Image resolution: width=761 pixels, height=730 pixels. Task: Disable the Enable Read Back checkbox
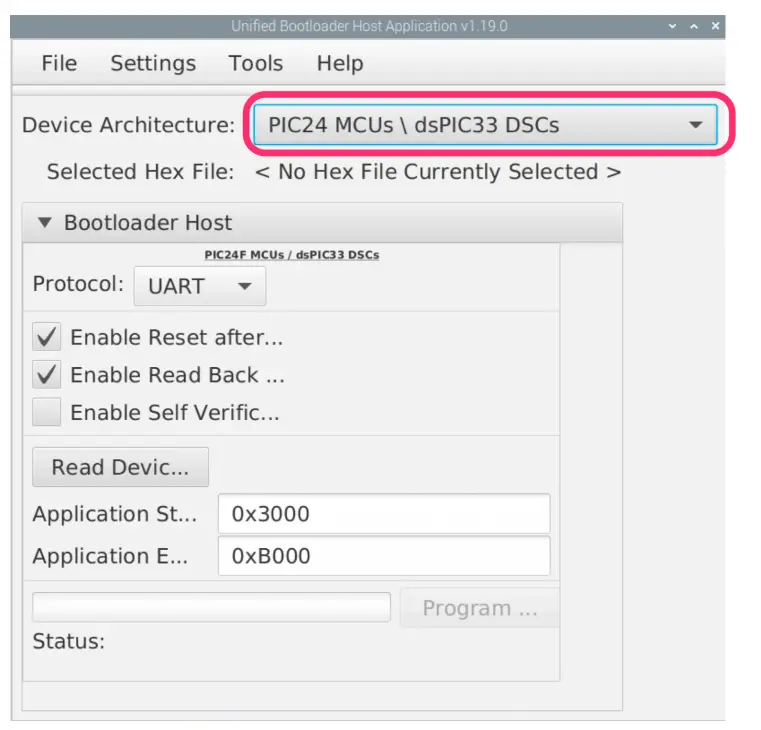[47, 375]
